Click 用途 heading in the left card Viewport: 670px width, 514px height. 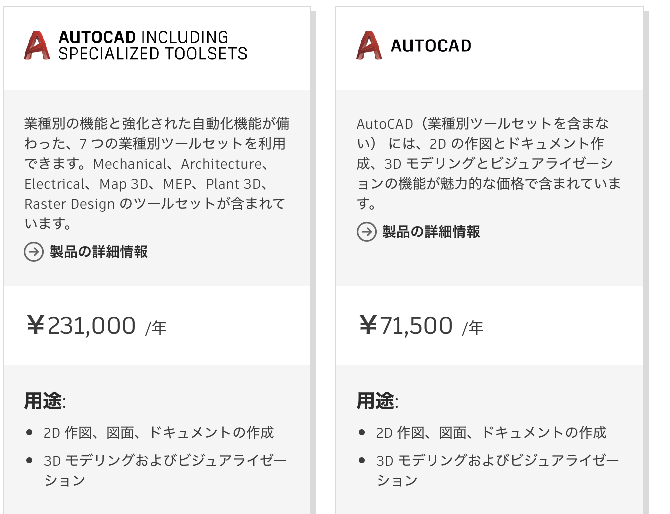[x=44, y=401]
